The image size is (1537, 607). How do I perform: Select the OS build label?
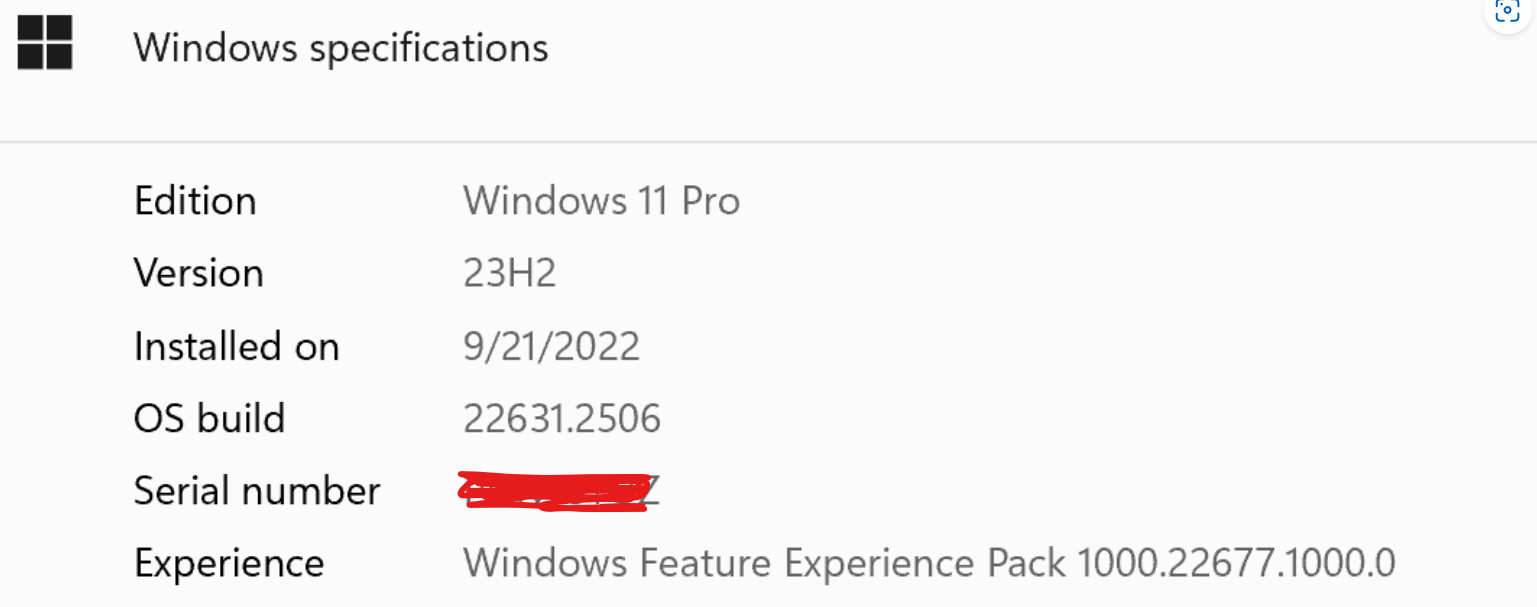click(x=209, y=418)
